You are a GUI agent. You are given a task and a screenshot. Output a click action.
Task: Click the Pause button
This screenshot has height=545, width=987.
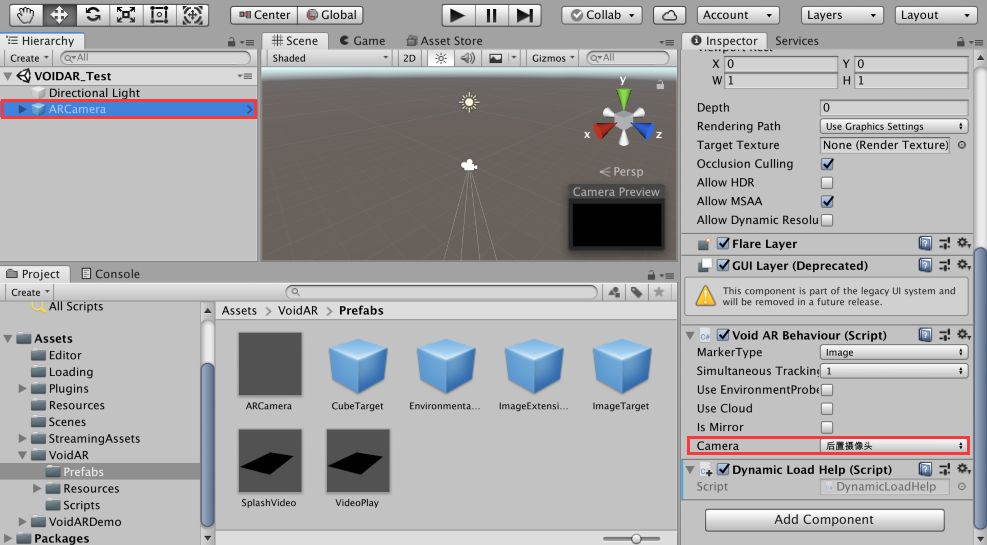point(490,15)
